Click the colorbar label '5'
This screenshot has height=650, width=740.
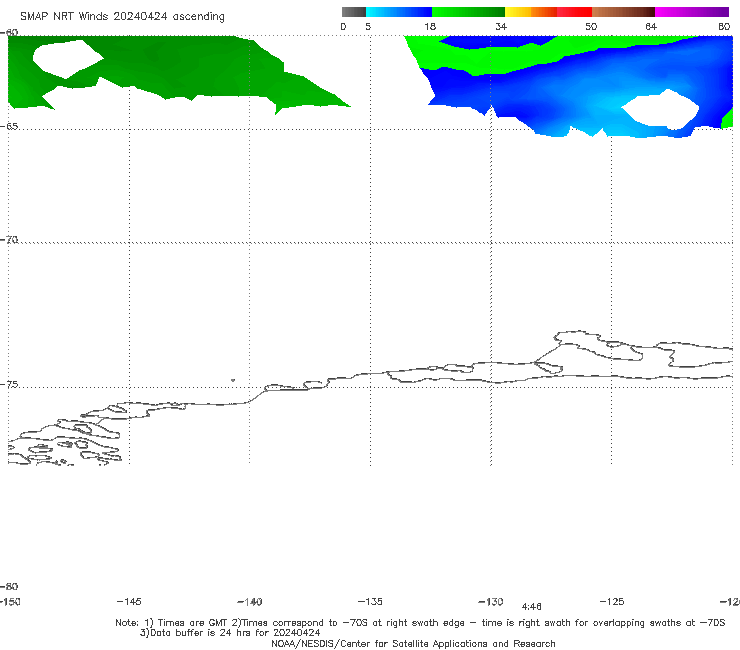(x=368, y=26)
